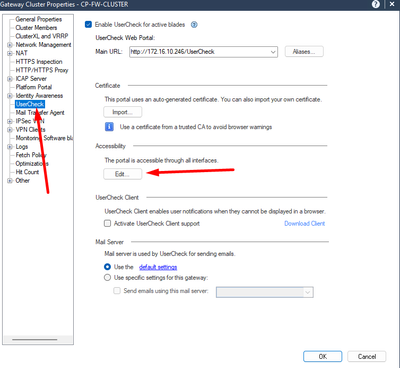
Task: Click the Accessibility Edit button
Action: (x=123, y=174)
